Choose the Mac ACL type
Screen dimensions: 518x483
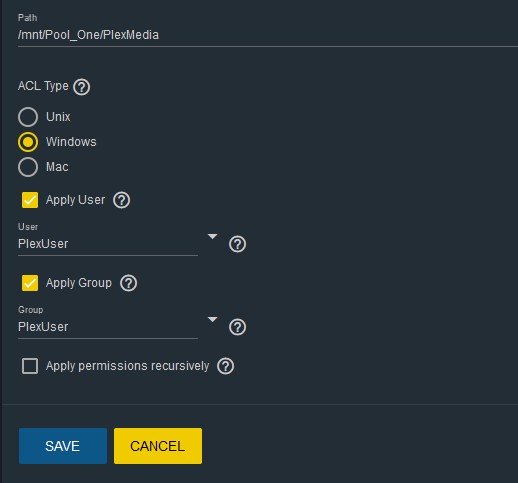28,167
